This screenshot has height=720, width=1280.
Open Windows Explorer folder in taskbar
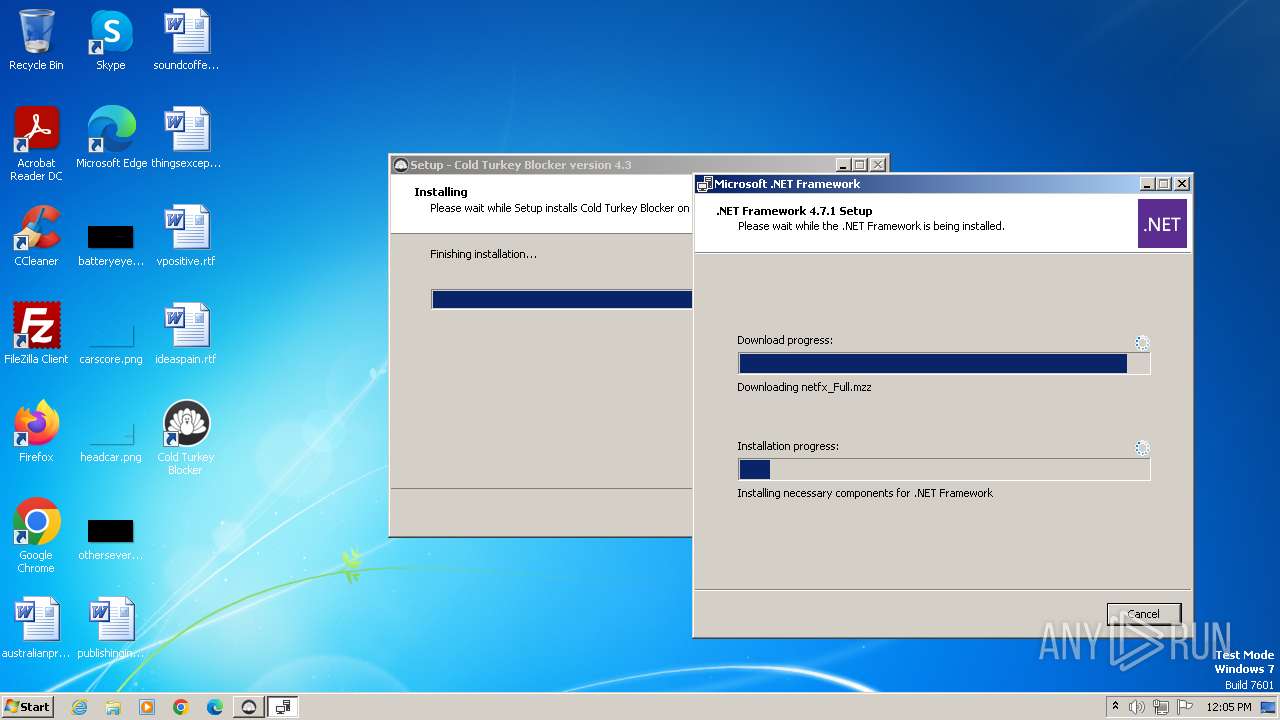[x=113, y=707]
